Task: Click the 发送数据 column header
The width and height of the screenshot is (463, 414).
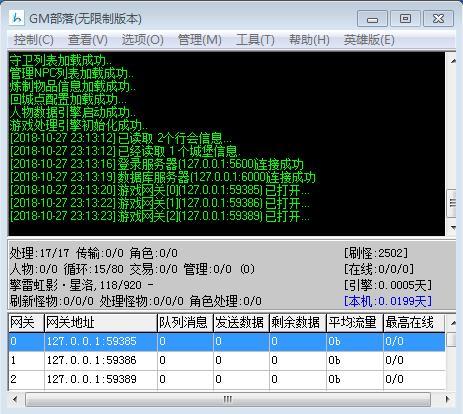Action: pos(241,322)
